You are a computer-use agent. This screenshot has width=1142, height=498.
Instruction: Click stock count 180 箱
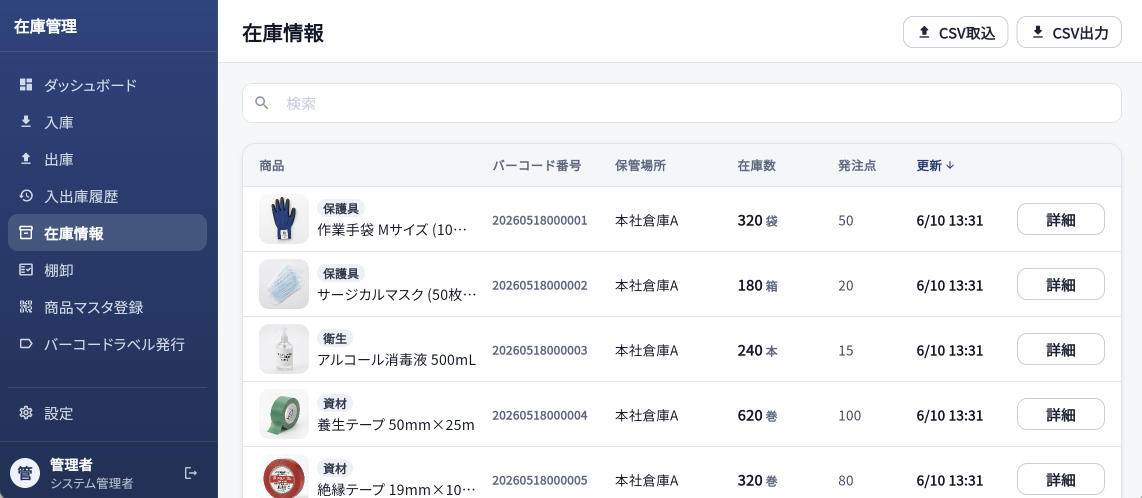pos(757,285)
